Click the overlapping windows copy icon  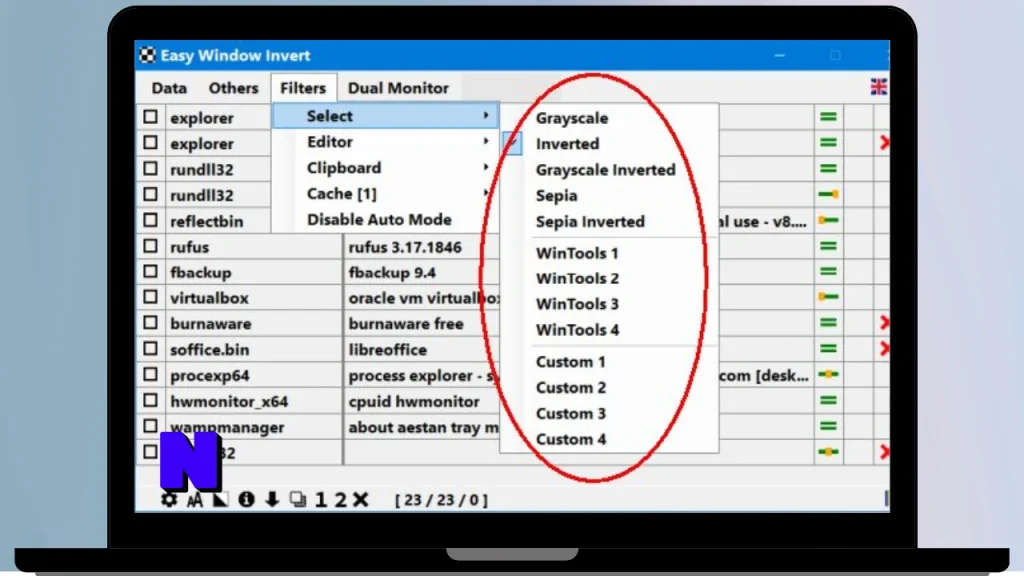coord(298,500)
